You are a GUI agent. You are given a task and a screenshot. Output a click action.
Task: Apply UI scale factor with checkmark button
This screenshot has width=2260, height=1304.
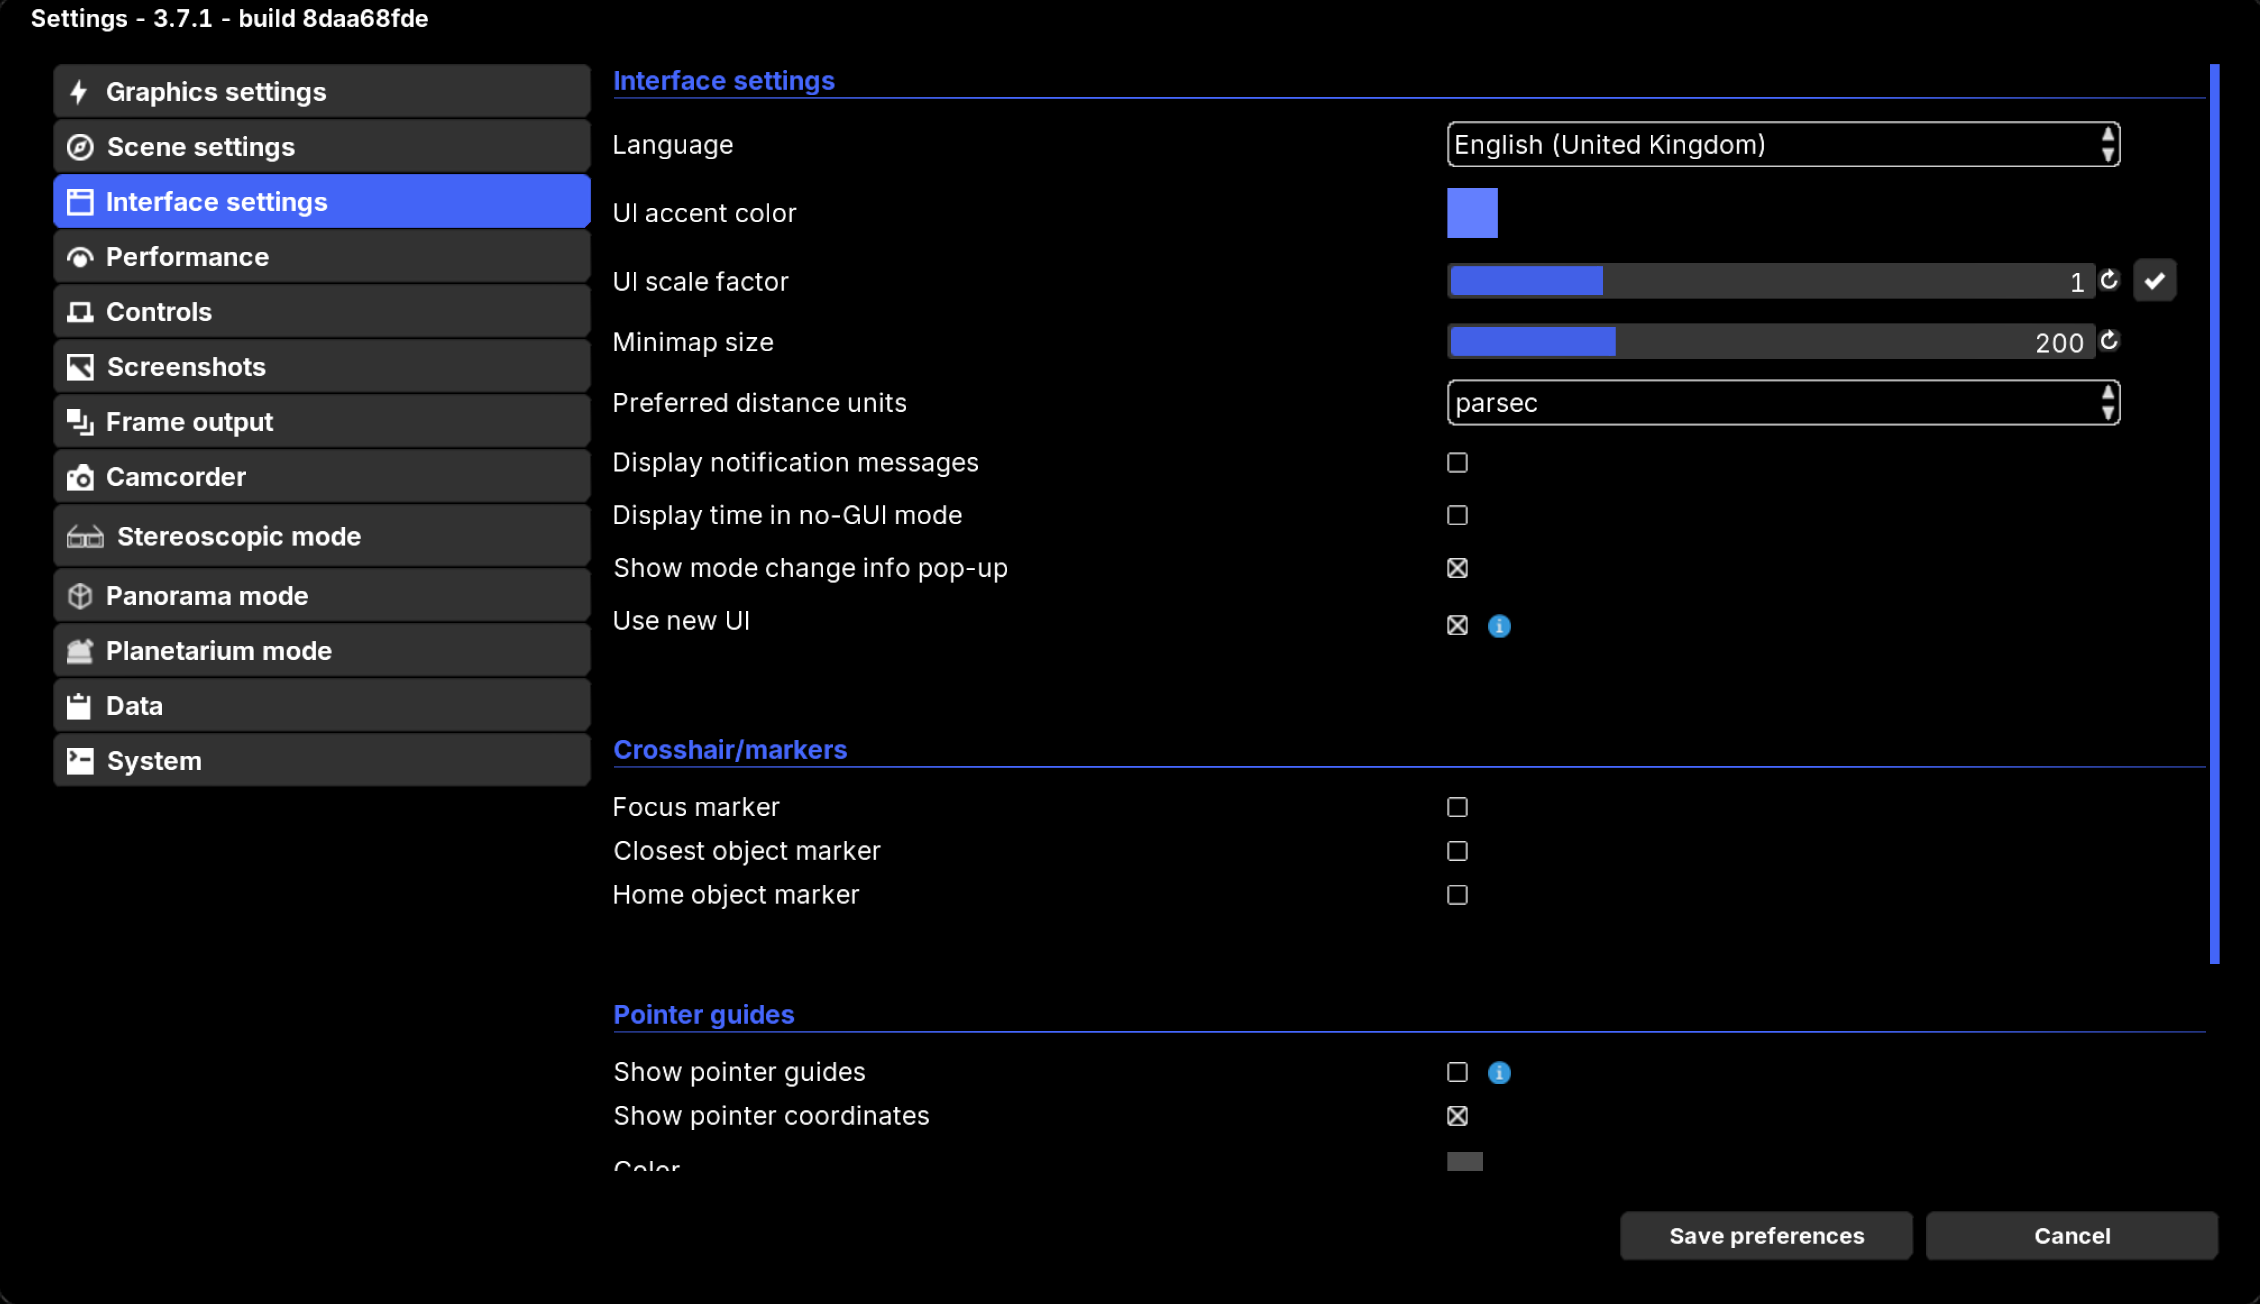point(2155,281)
